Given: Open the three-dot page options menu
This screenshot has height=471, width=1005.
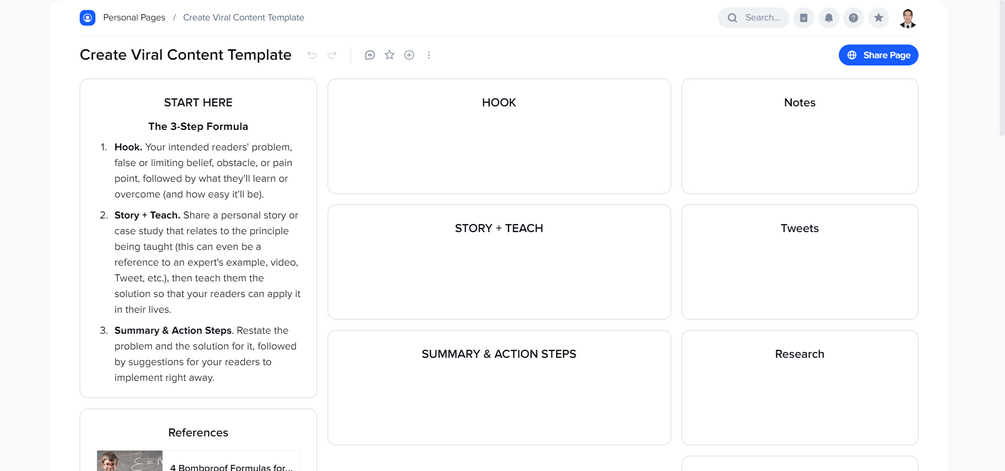Looking at the screenshot, I should coord(429,55).
